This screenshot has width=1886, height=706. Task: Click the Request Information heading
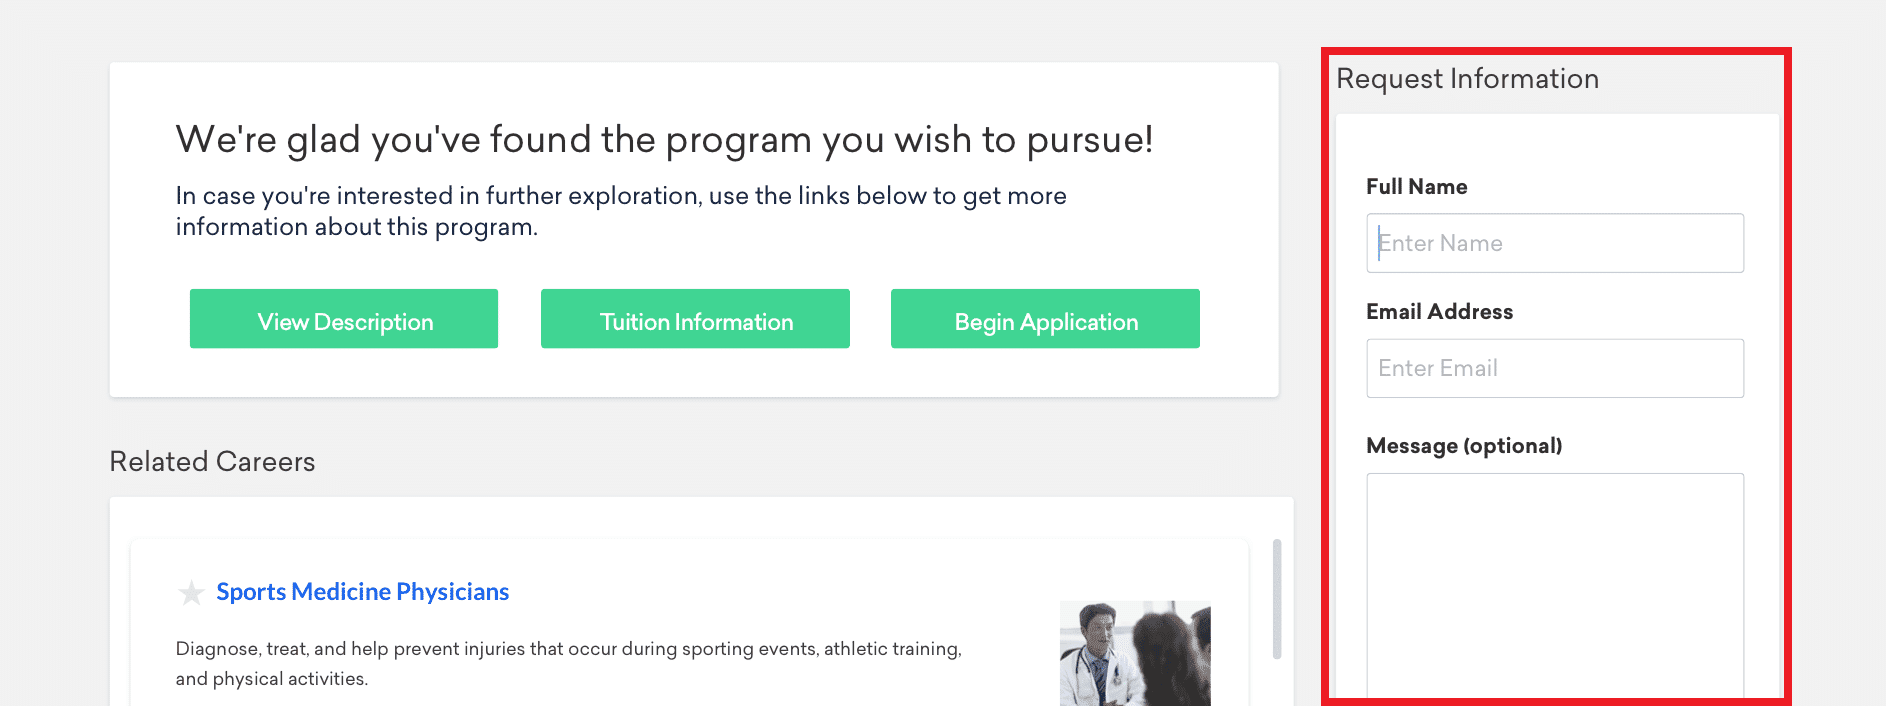(1467, 79)
